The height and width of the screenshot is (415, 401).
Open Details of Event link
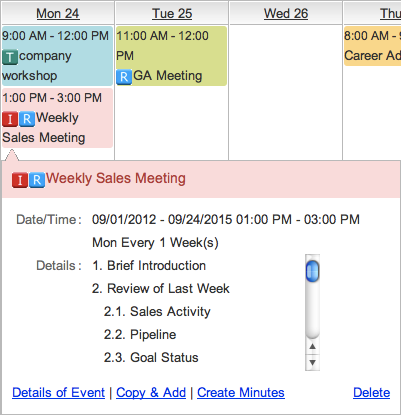(x=58, y=393)
